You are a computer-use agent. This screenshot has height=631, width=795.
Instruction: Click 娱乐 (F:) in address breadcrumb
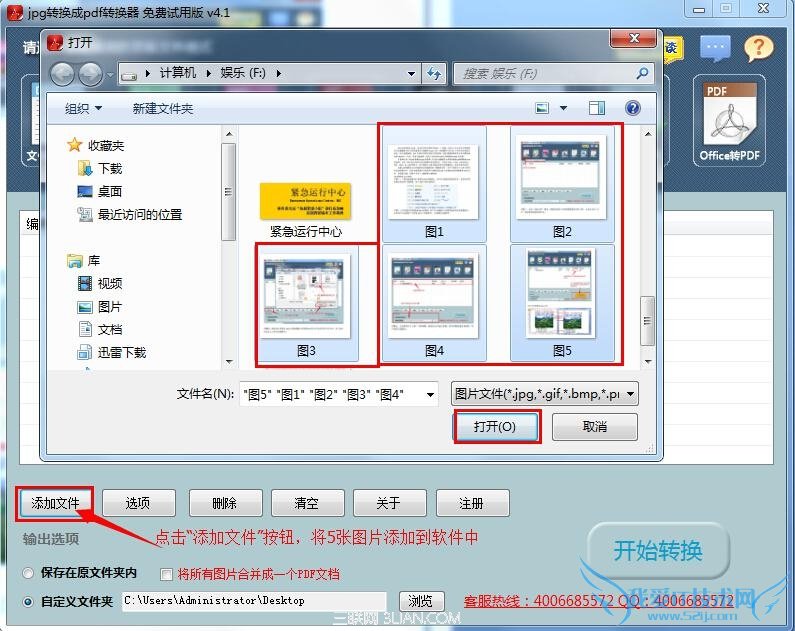[x=243, y=73]
